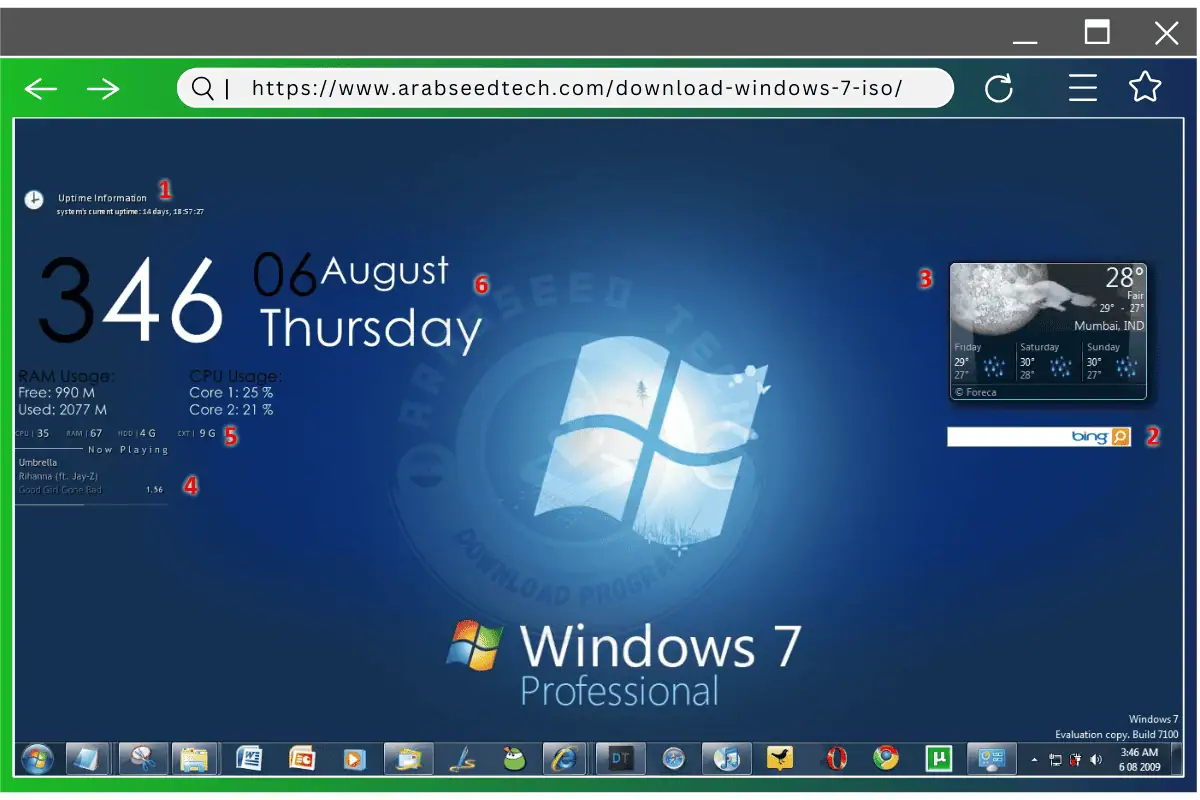Open iTunes from the taskbar
Viewport: 1200px width, 800px height.
coord(727,759)
